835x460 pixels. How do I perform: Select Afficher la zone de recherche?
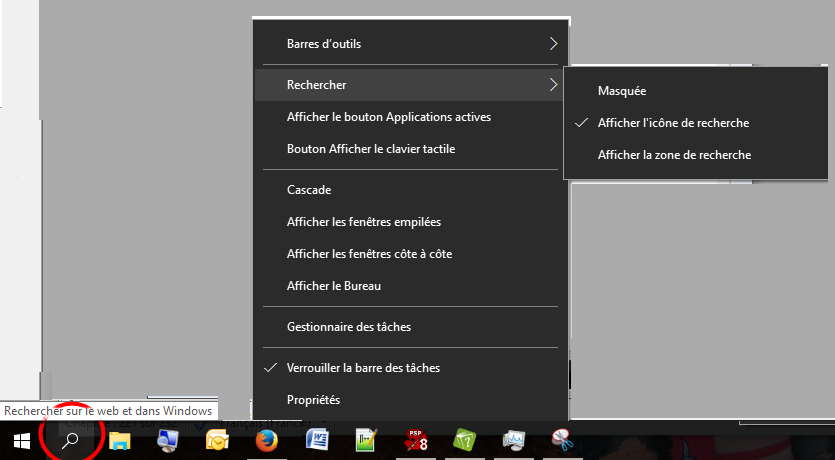(674, 155)
